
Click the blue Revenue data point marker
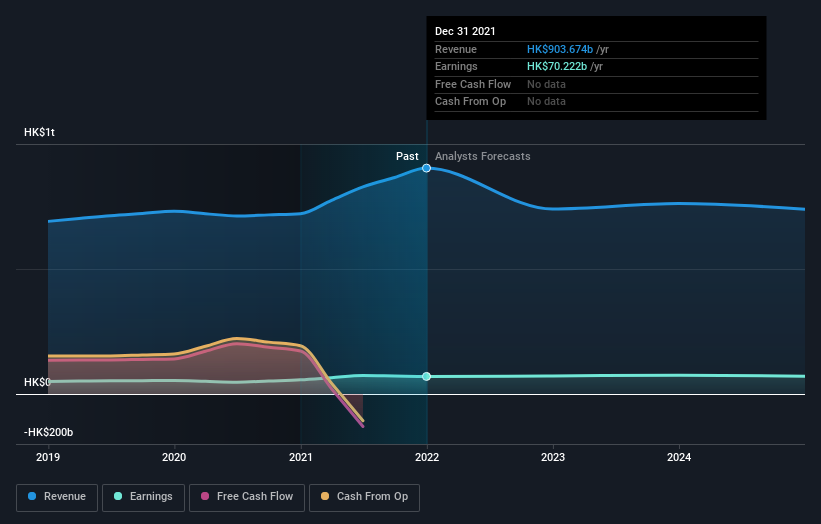pyautogui.click(x=426, y=168)
